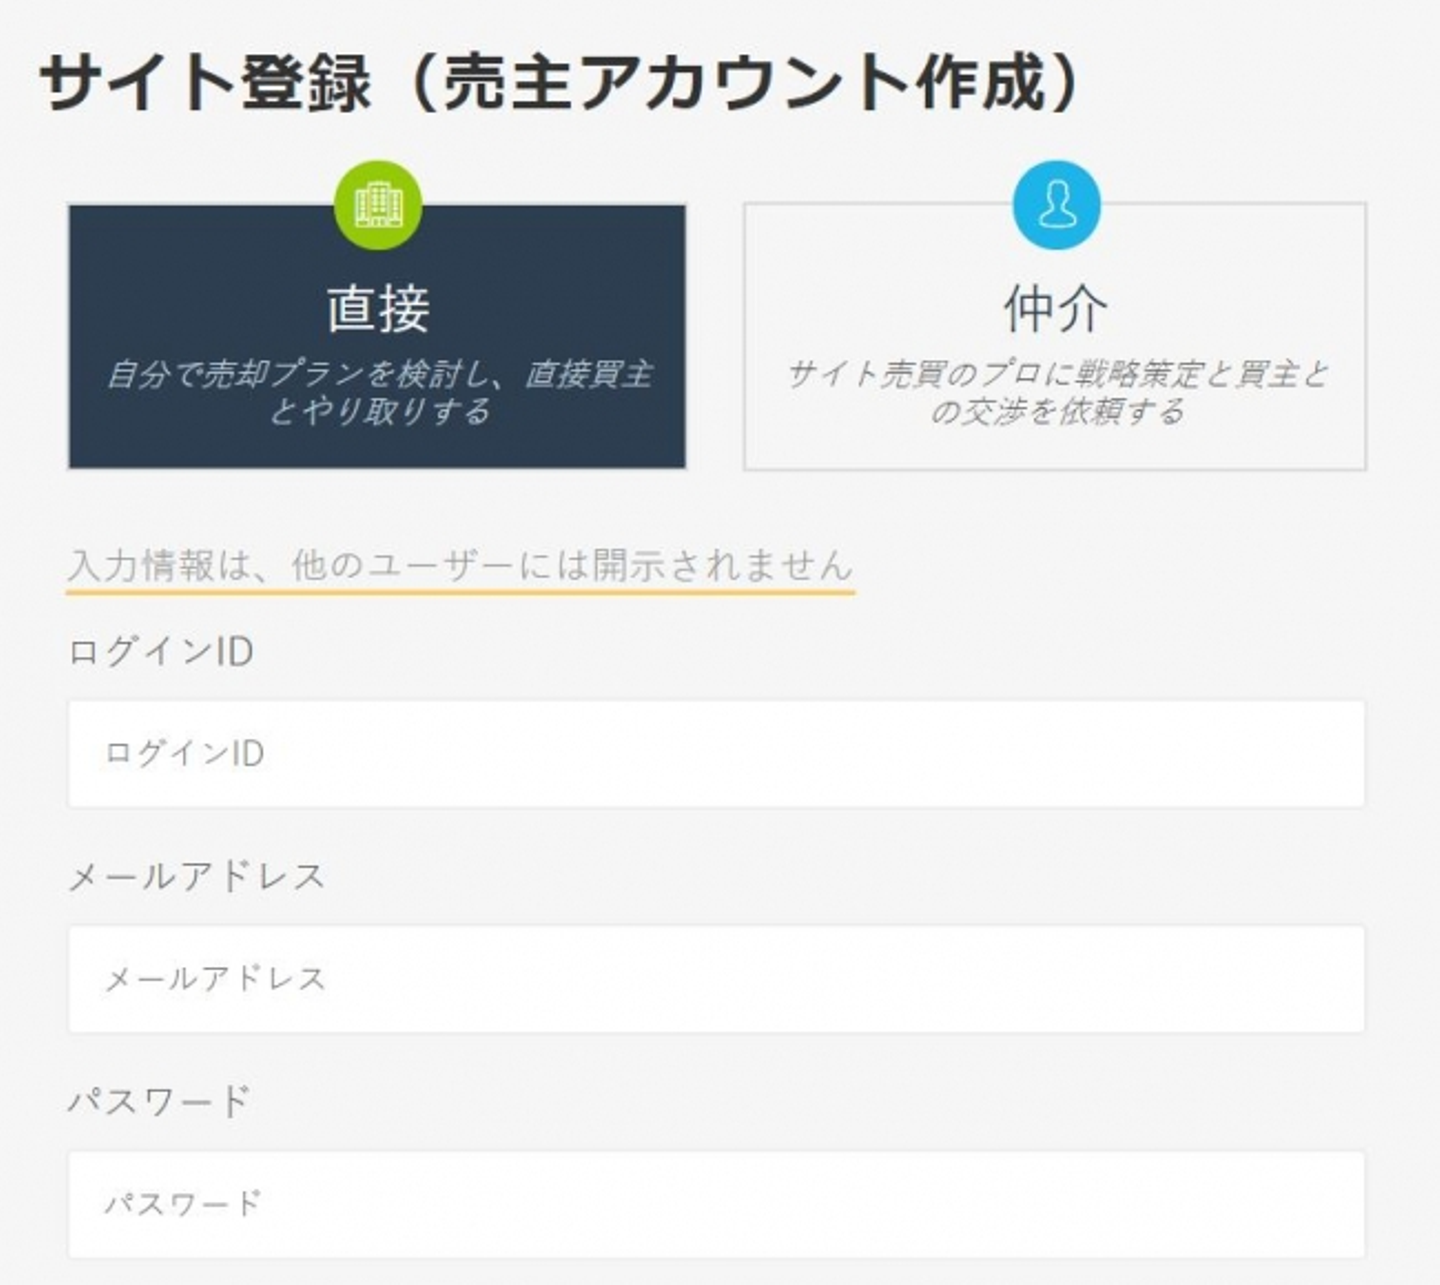Click the blue person silhouette icon
Viewport: 1440px width, 1285px height.
(x=1056, y=205)
